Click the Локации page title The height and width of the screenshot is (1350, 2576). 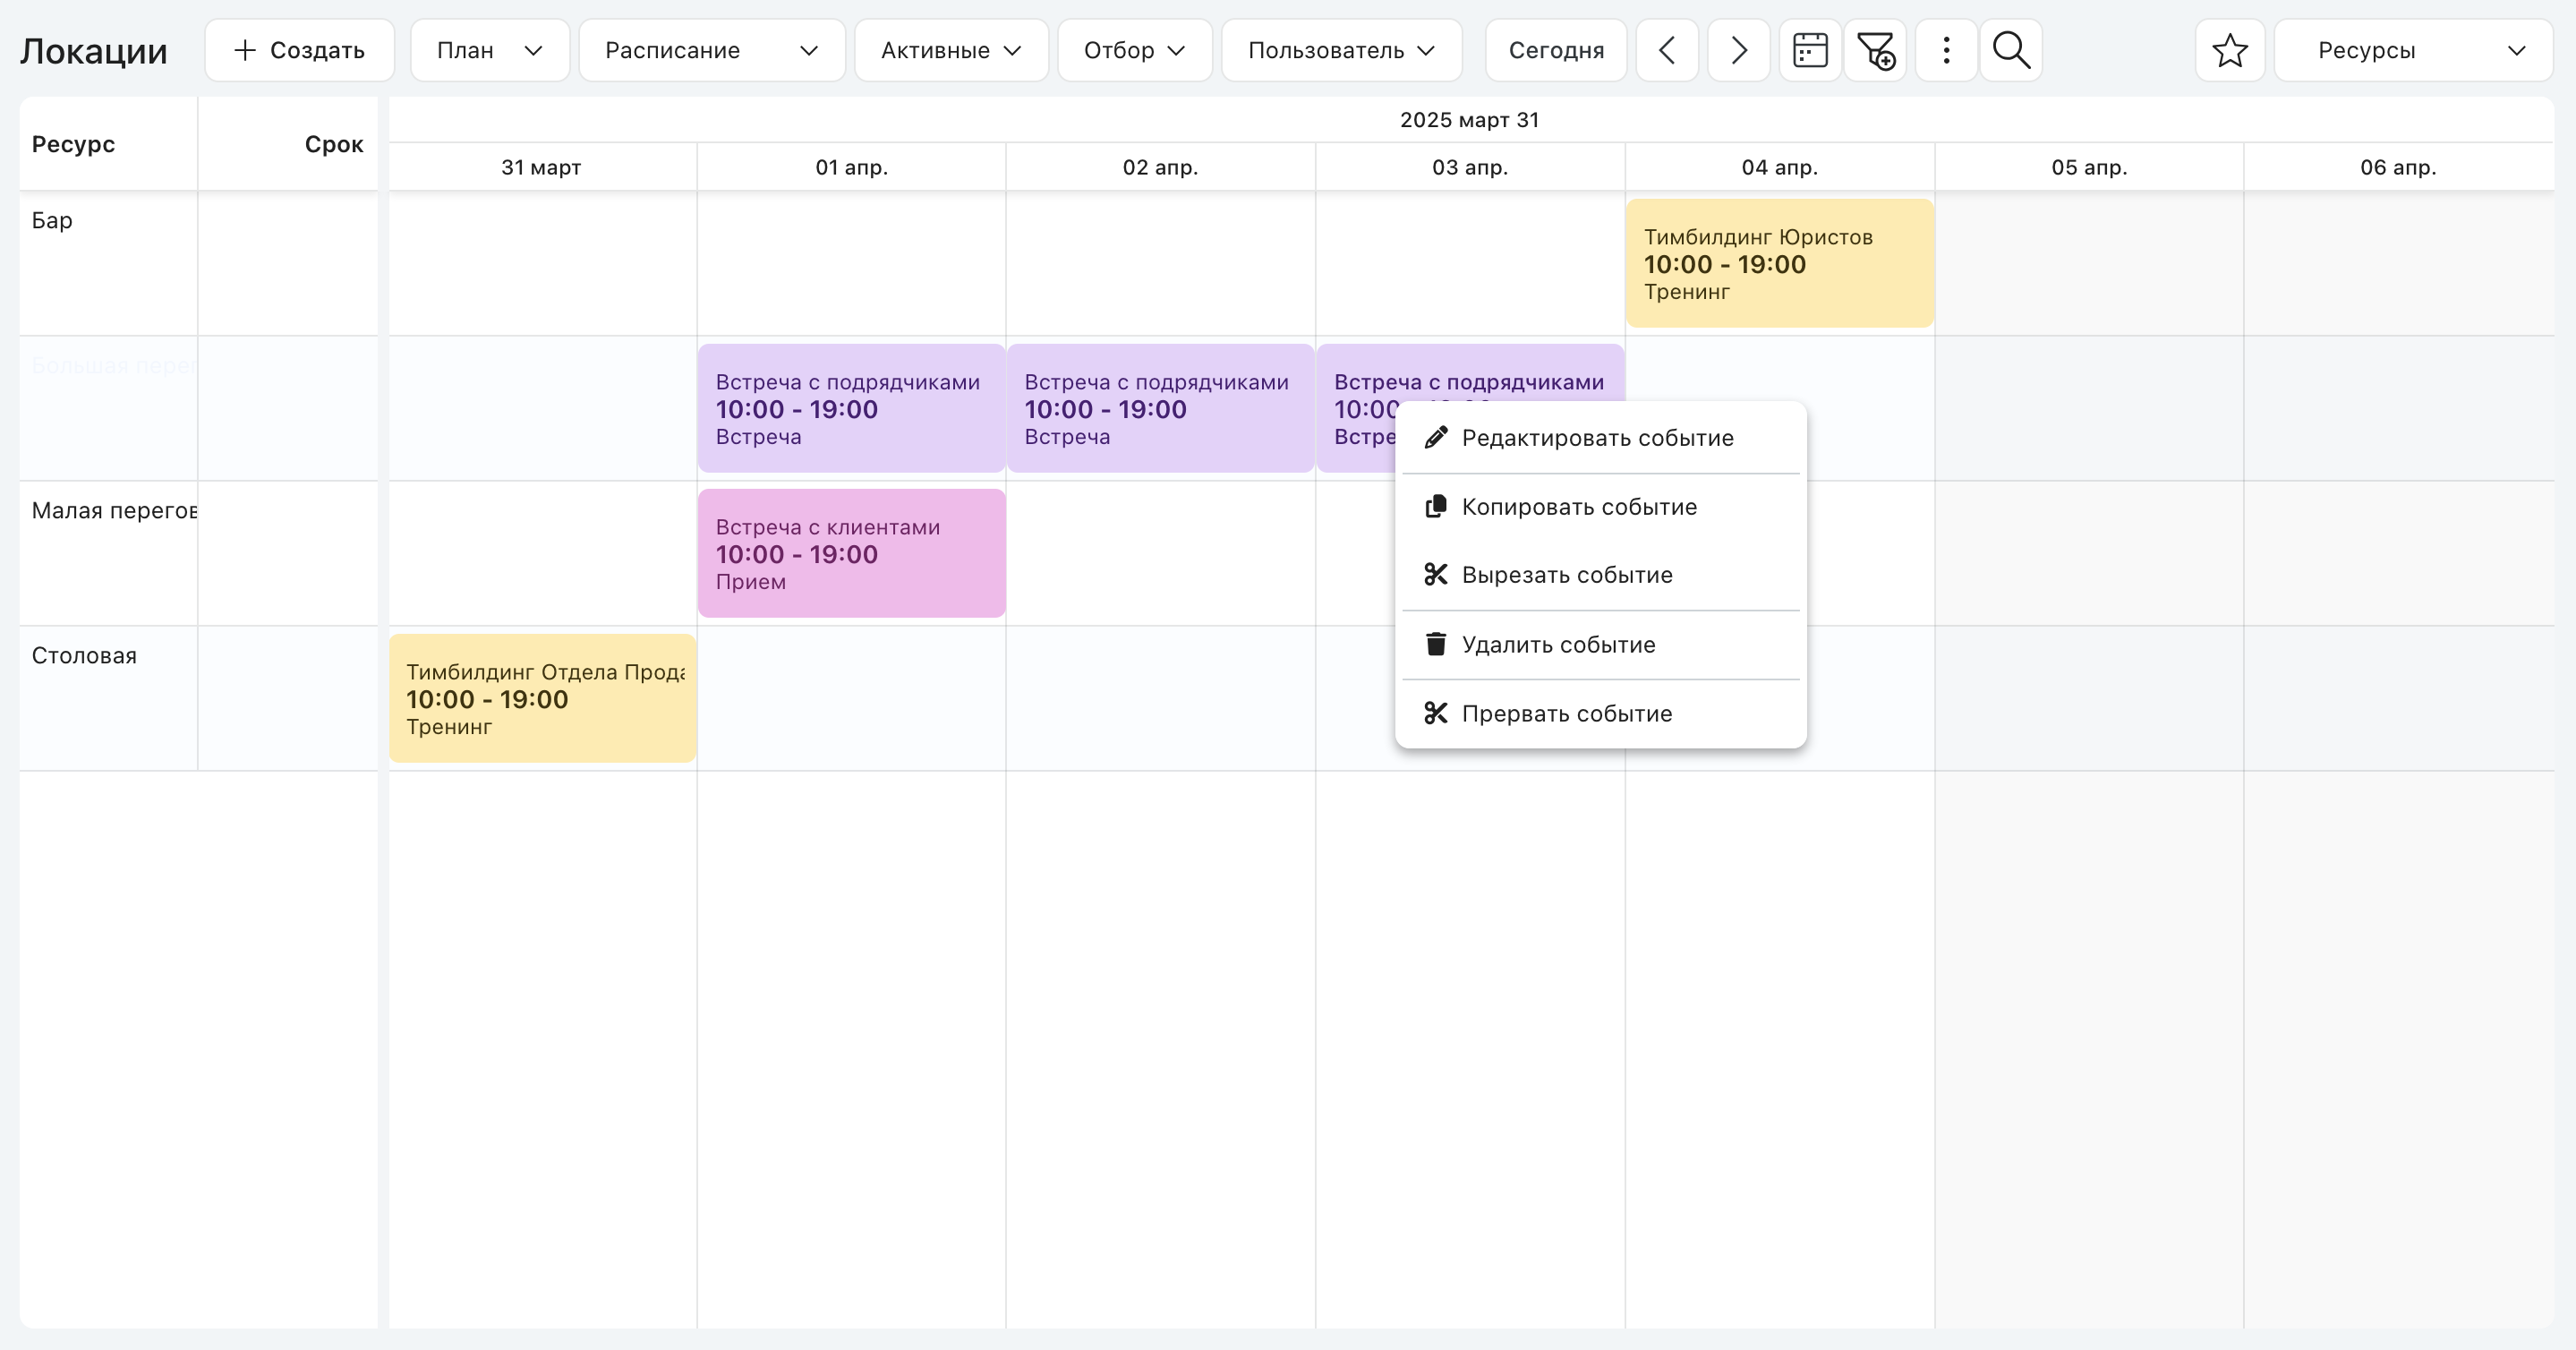(94, 51)
